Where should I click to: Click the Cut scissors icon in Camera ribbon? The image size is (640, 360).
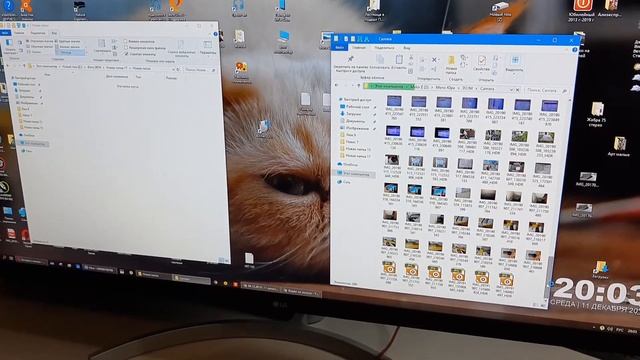point(411,57)
